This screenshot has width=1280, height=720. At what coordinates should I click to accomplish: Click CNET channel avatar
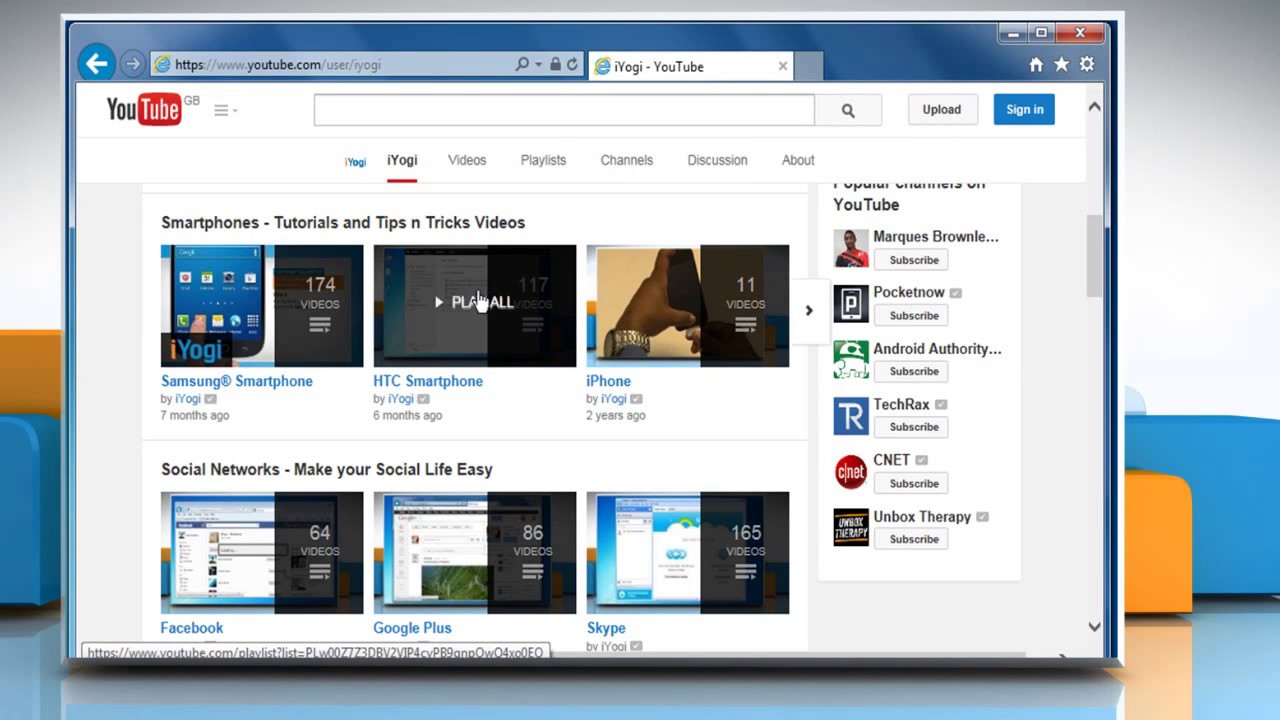click(x=851, y=472)
